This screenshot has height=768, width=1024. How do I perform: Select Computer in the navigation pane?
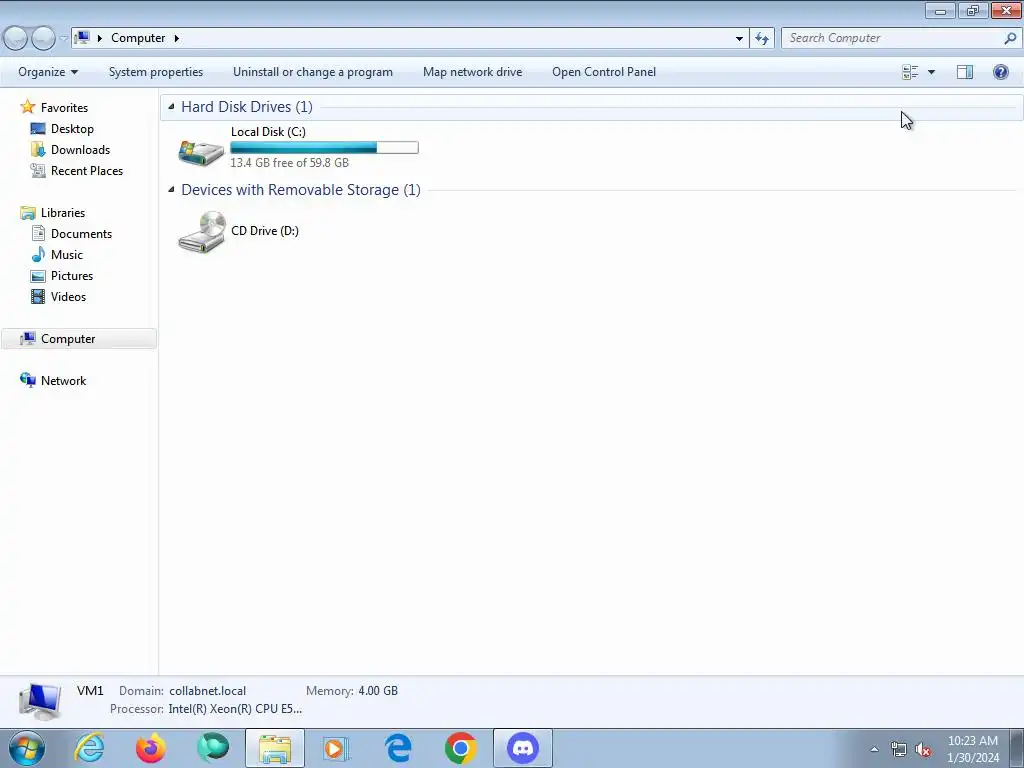point(78,338)
